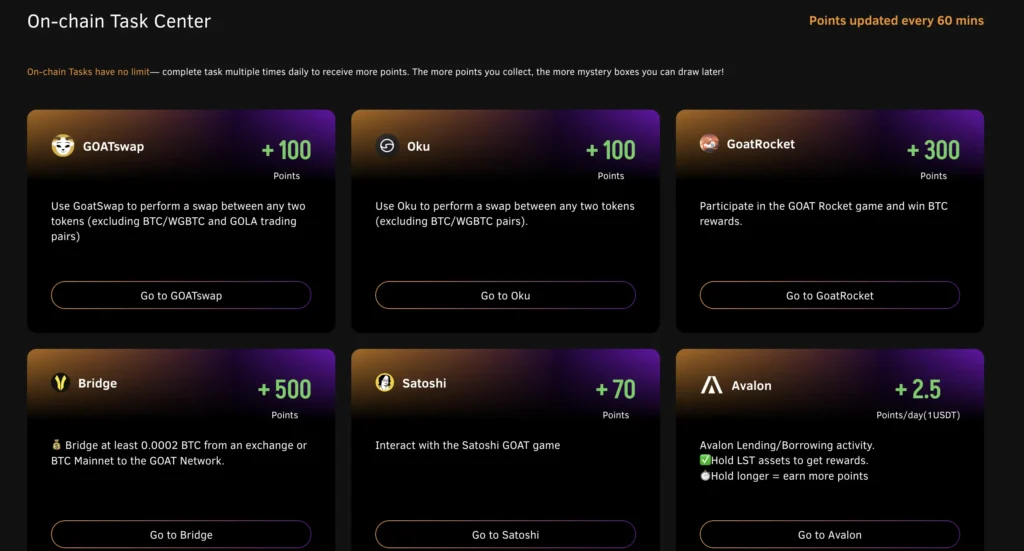The height and width of the screenshot is (551, 1024).
Task: Select the Go to Bridge button
Action: pos(181,534)
